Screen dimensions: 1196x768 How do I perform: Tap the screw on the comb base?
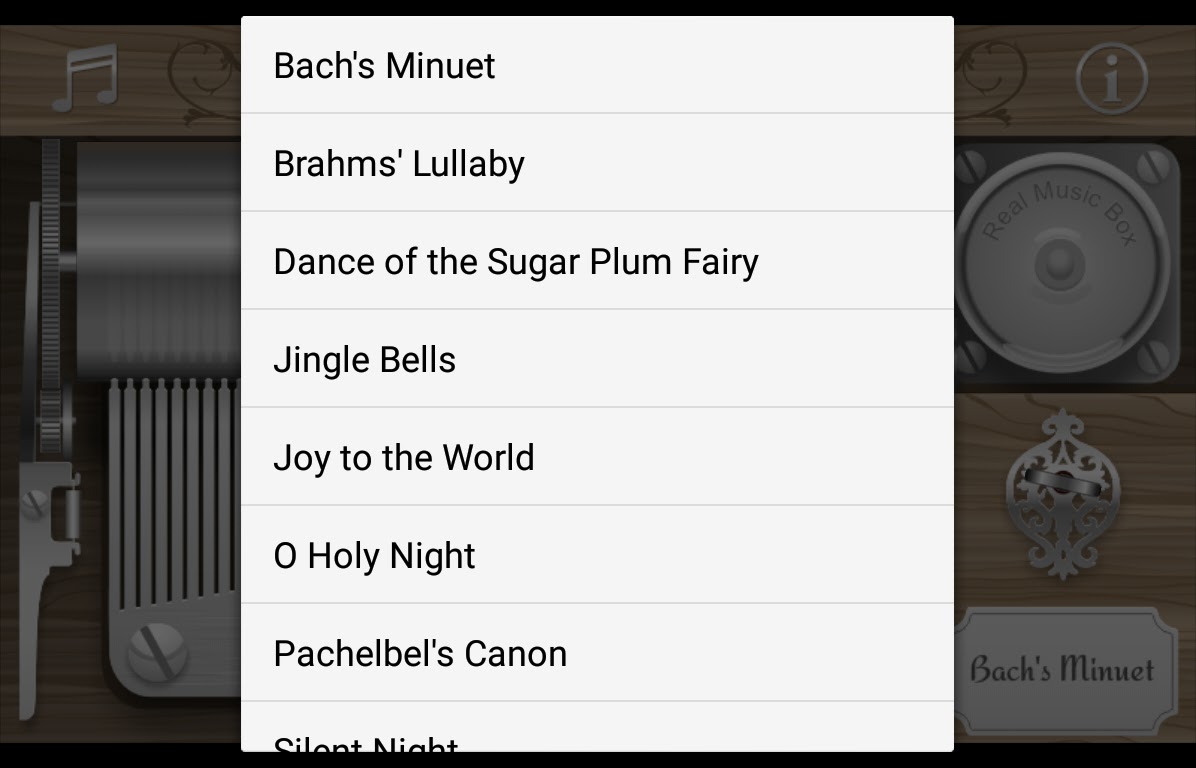click(x=157, y=650)
